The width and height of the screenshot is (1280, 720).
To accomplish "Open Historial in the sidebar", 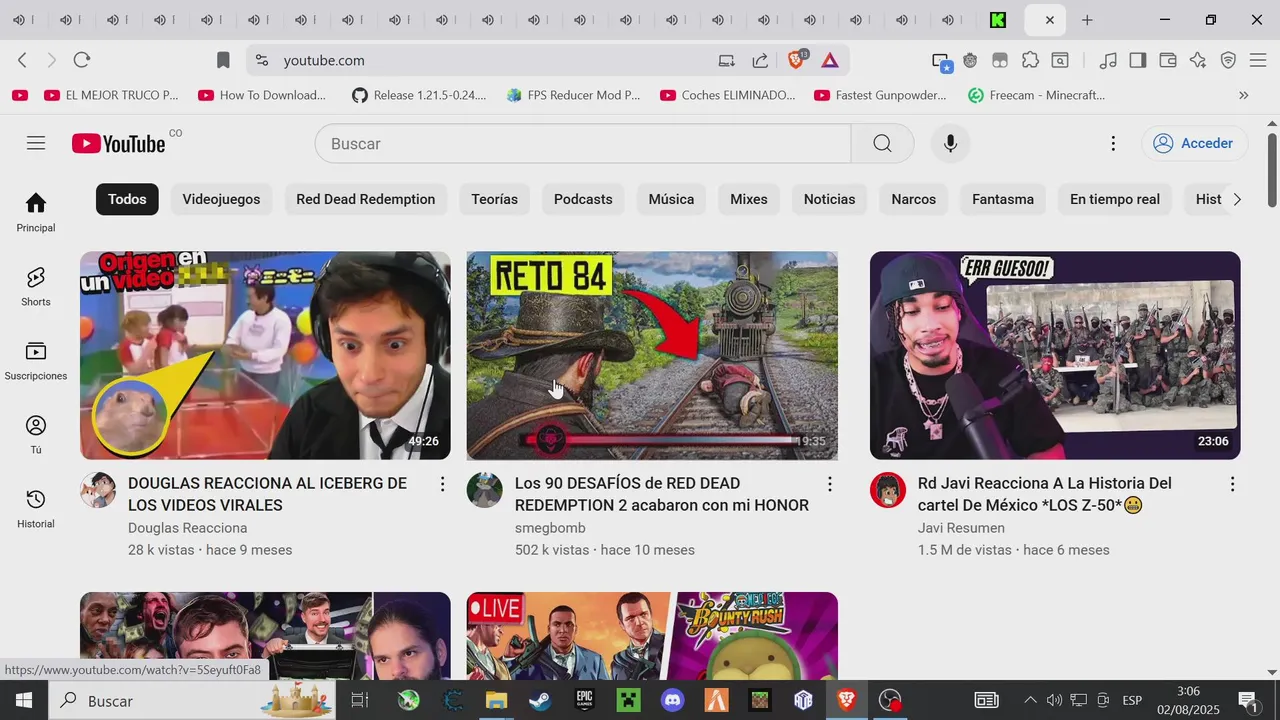I will click(x=36, y=508).
